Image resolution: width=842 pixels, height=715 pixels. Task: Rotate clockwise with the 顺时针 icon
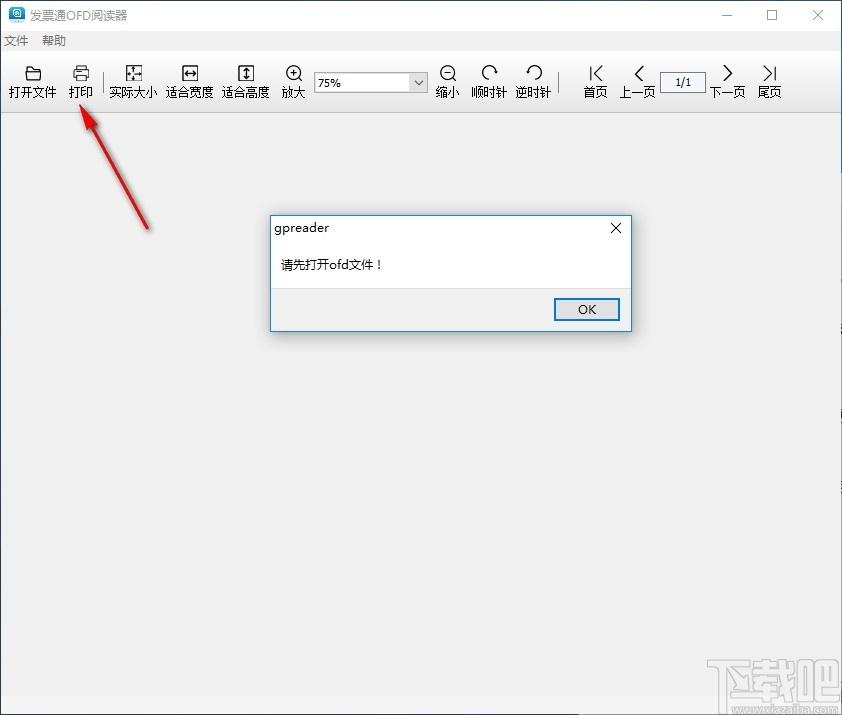pyautogui.click(x=489, y=73)
